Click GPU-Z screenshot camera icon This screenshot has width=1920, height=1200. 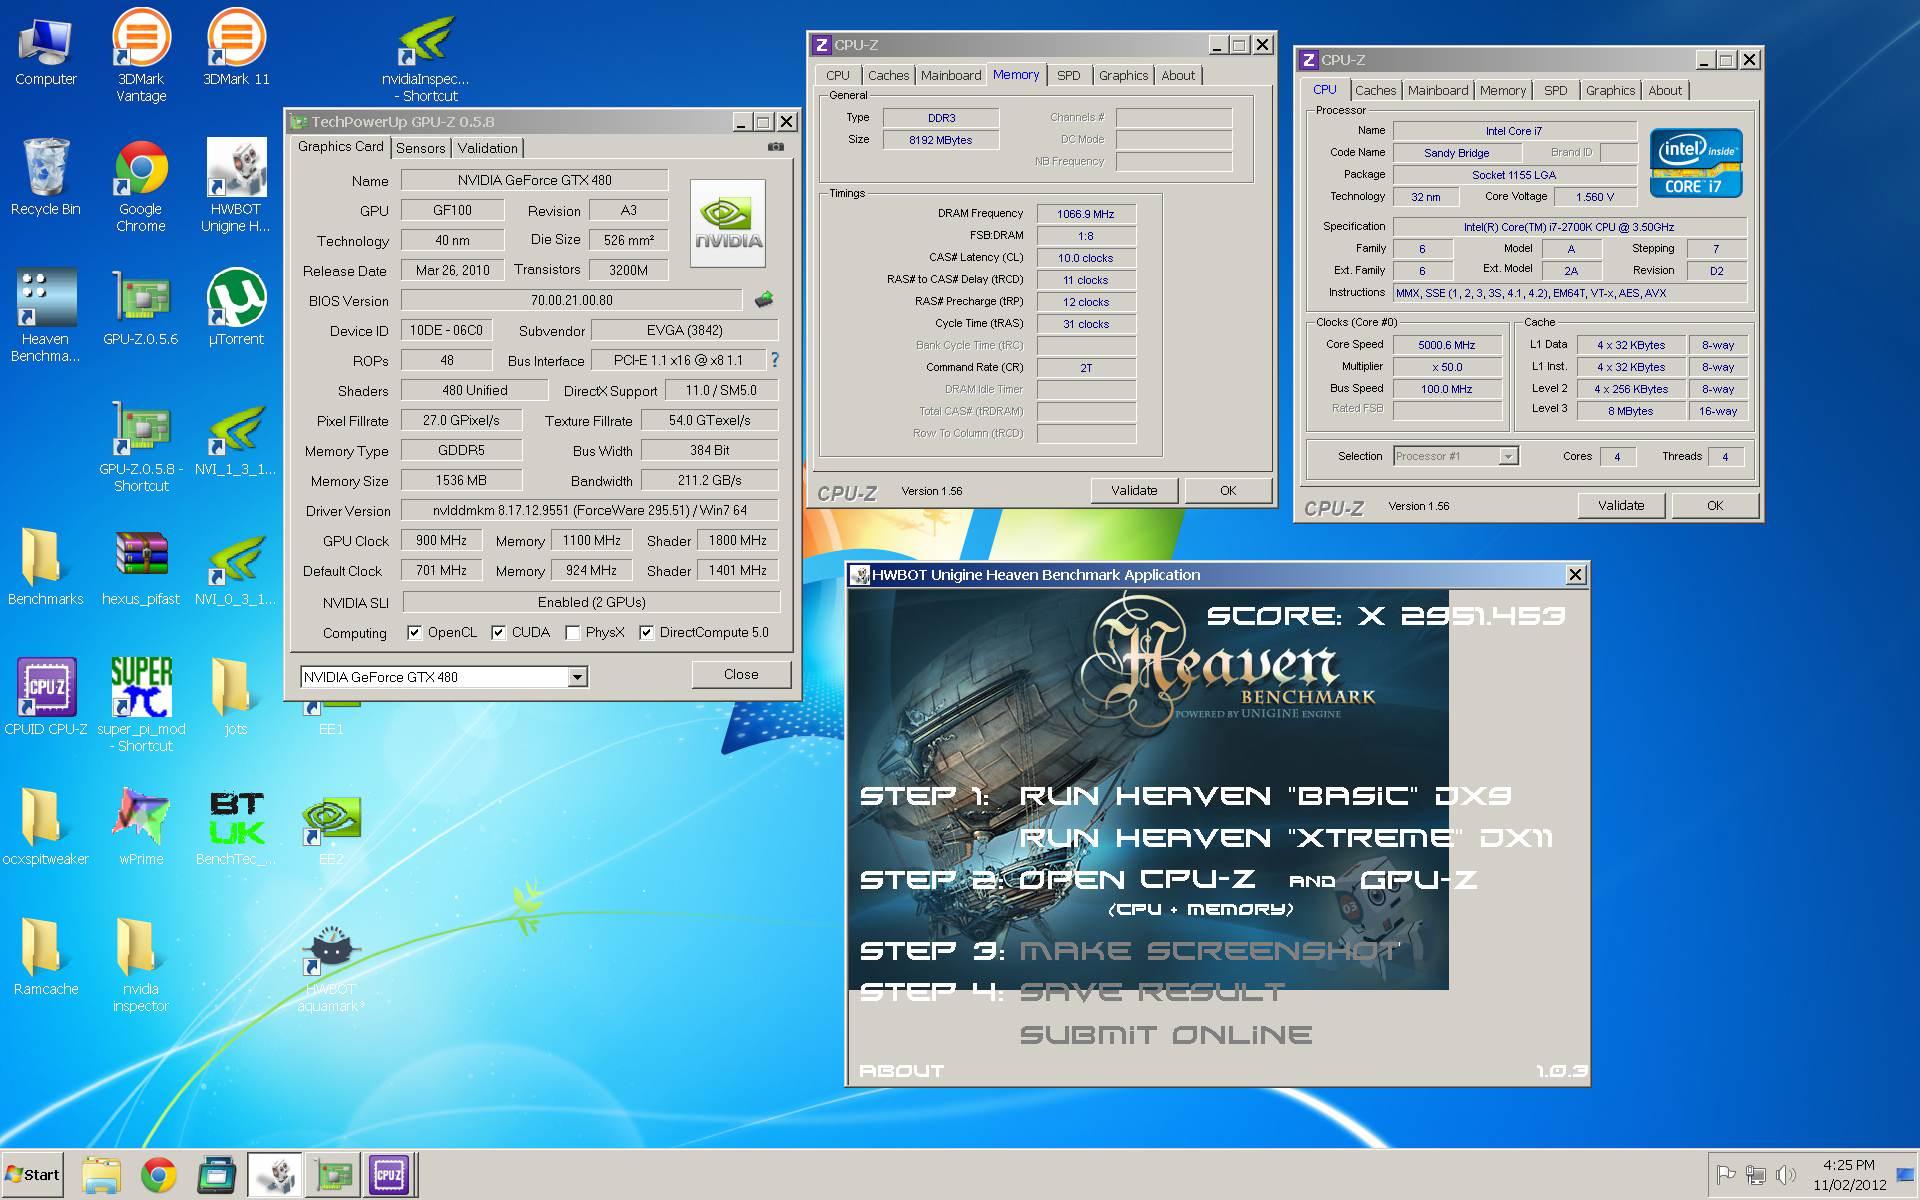click(x=776, y=146)
